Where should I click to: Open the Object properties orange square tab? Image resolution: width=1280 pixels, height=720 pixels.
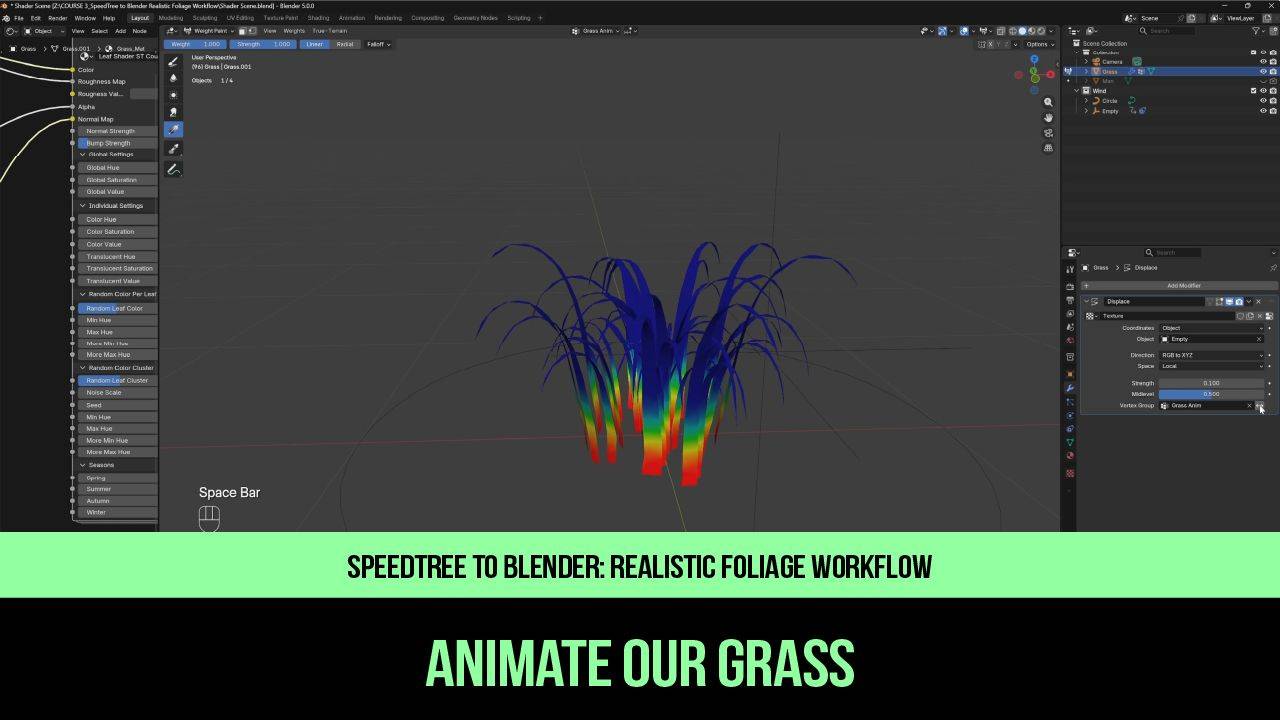click(1070, 374)
